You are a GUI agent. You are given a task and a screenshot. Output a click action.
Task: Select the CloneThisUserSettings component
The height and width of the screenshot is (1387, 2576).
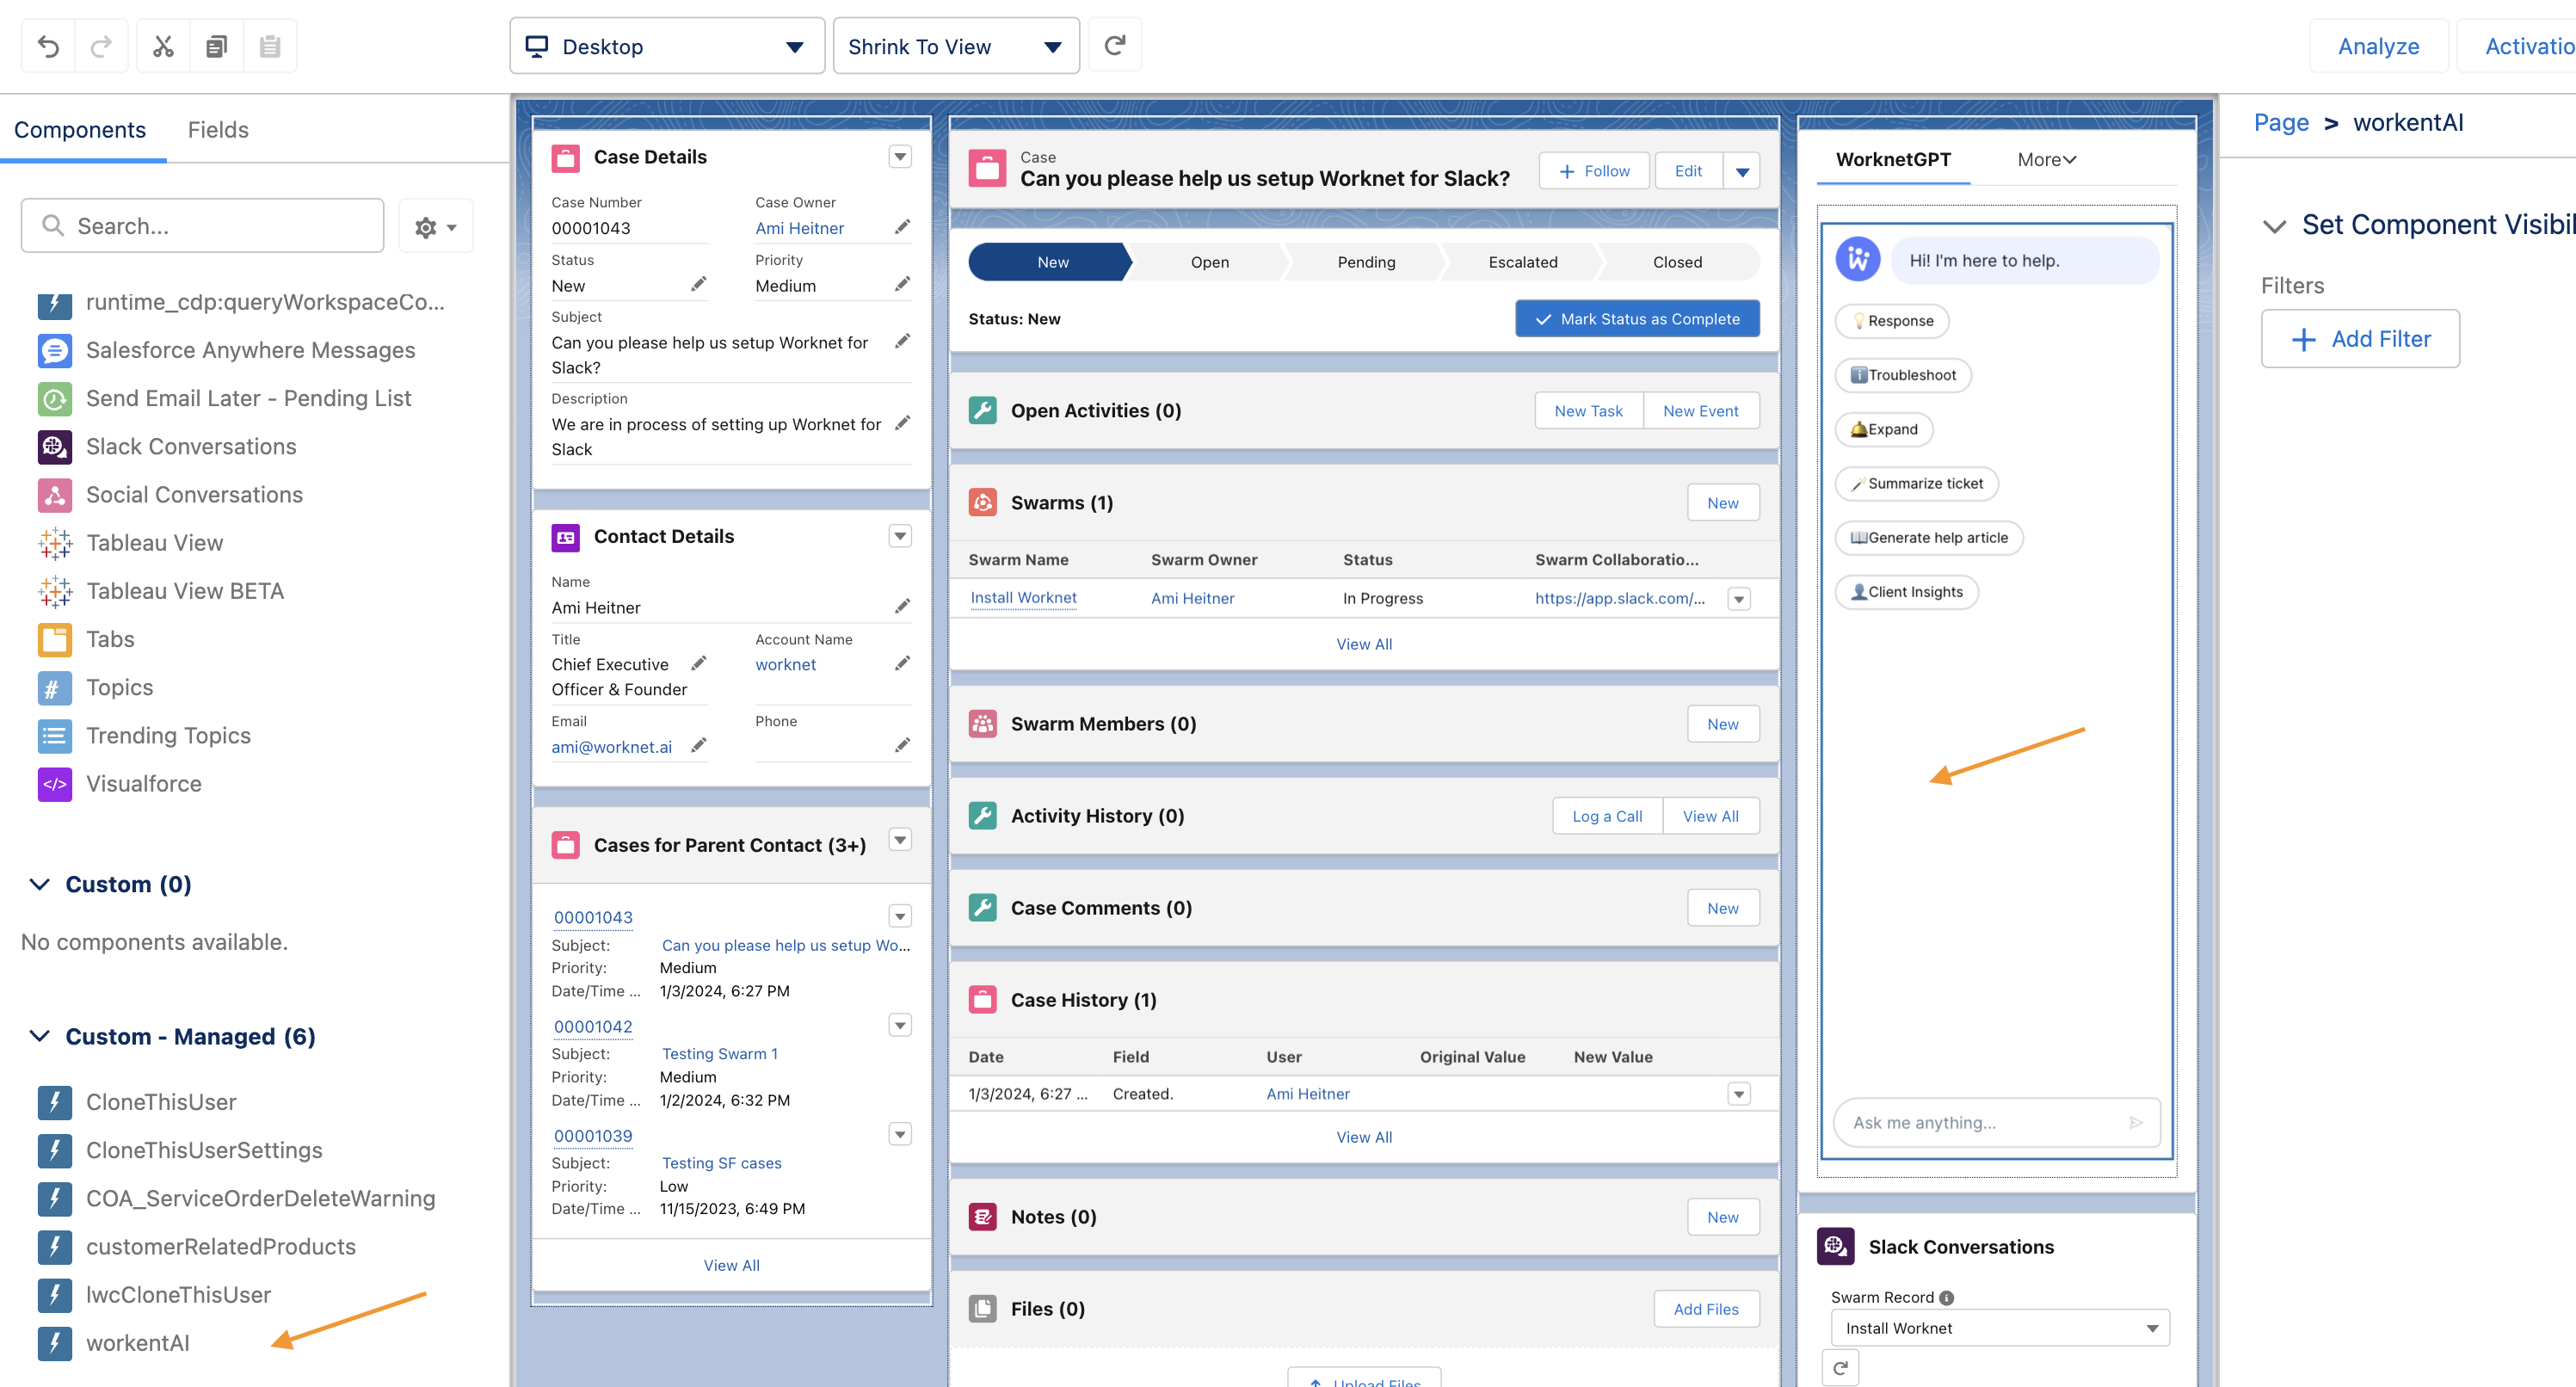coord(204,1150)
